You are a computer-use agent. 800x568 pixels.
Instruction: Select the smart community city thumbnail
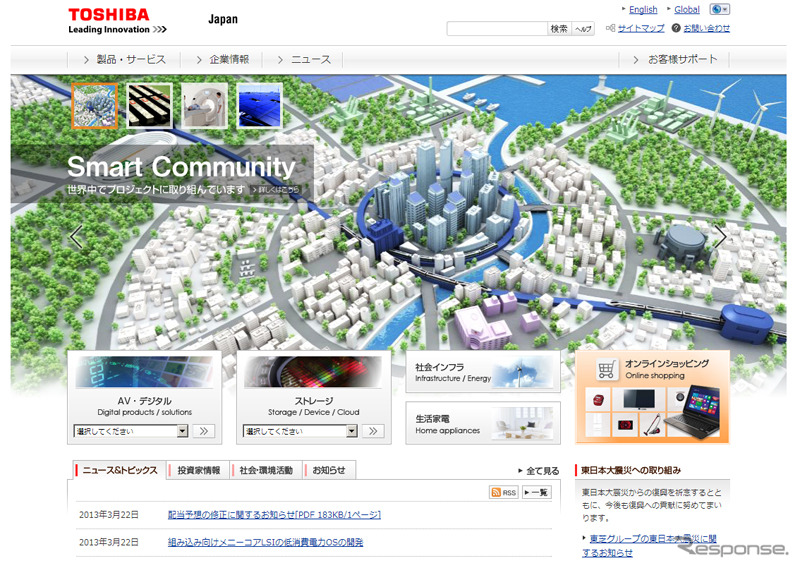95,106
